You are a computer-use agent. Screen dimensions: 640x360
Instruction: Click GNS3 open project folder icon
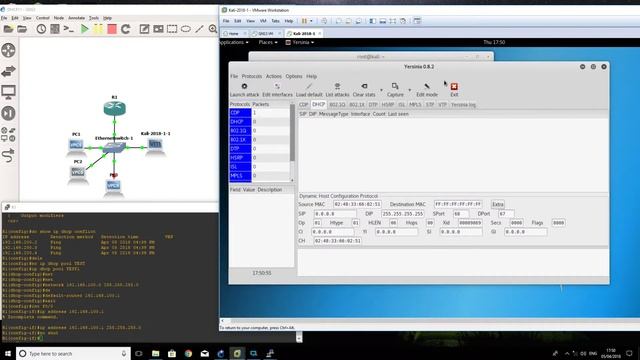coord(22,29)
